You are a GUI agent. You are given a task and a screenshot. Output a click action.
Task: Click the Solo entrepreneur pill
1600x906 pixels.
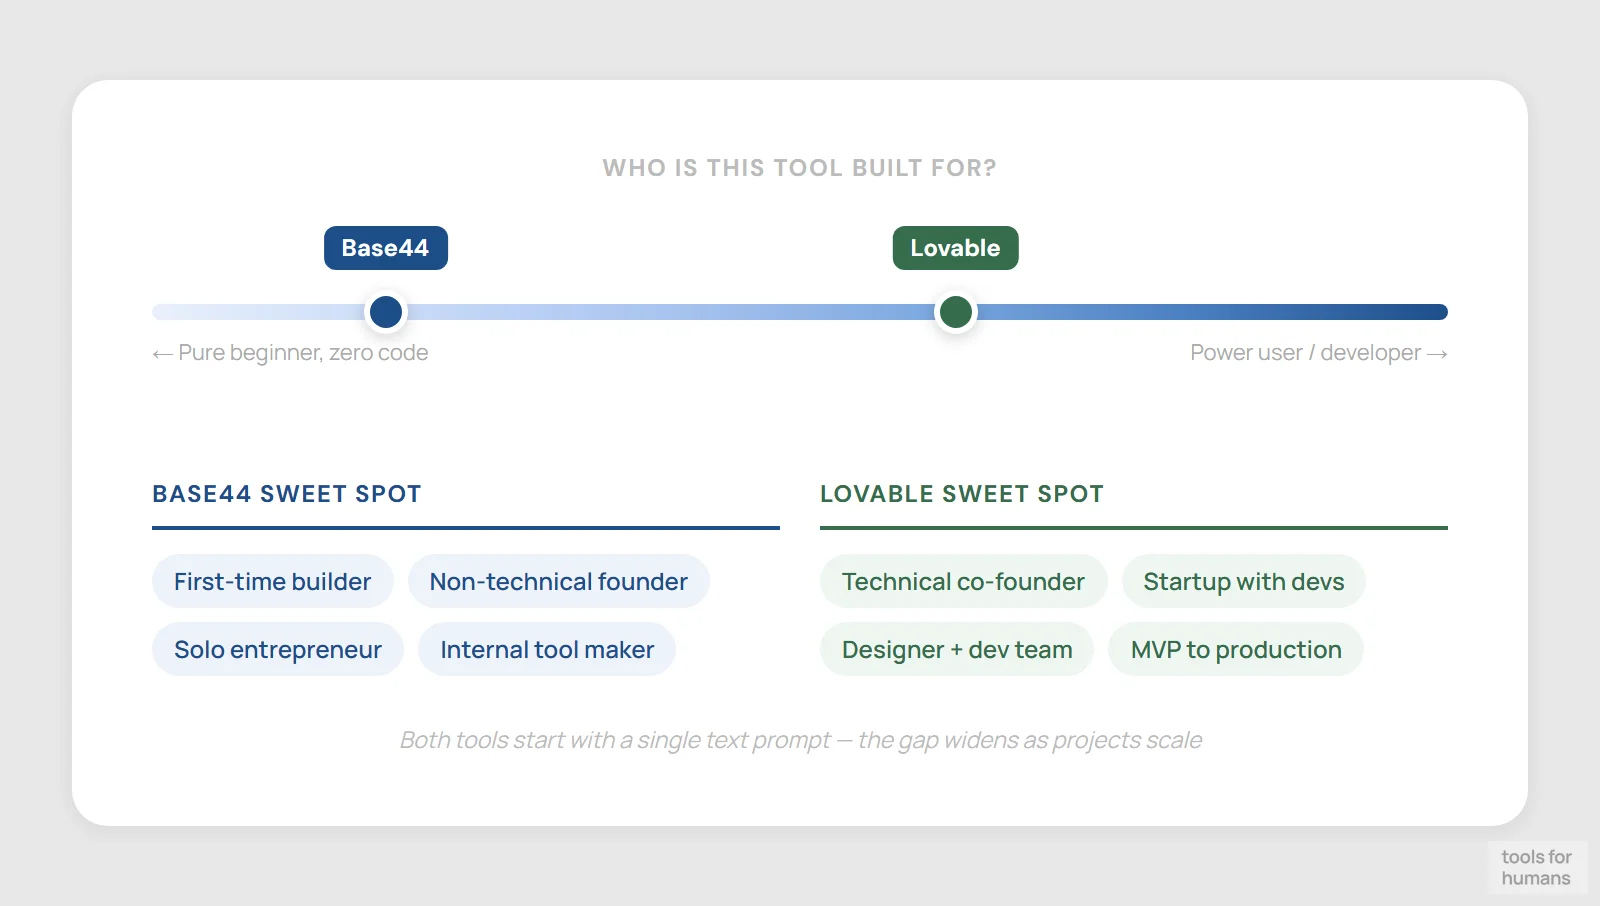pyautogui.click(x=277, y=649)
